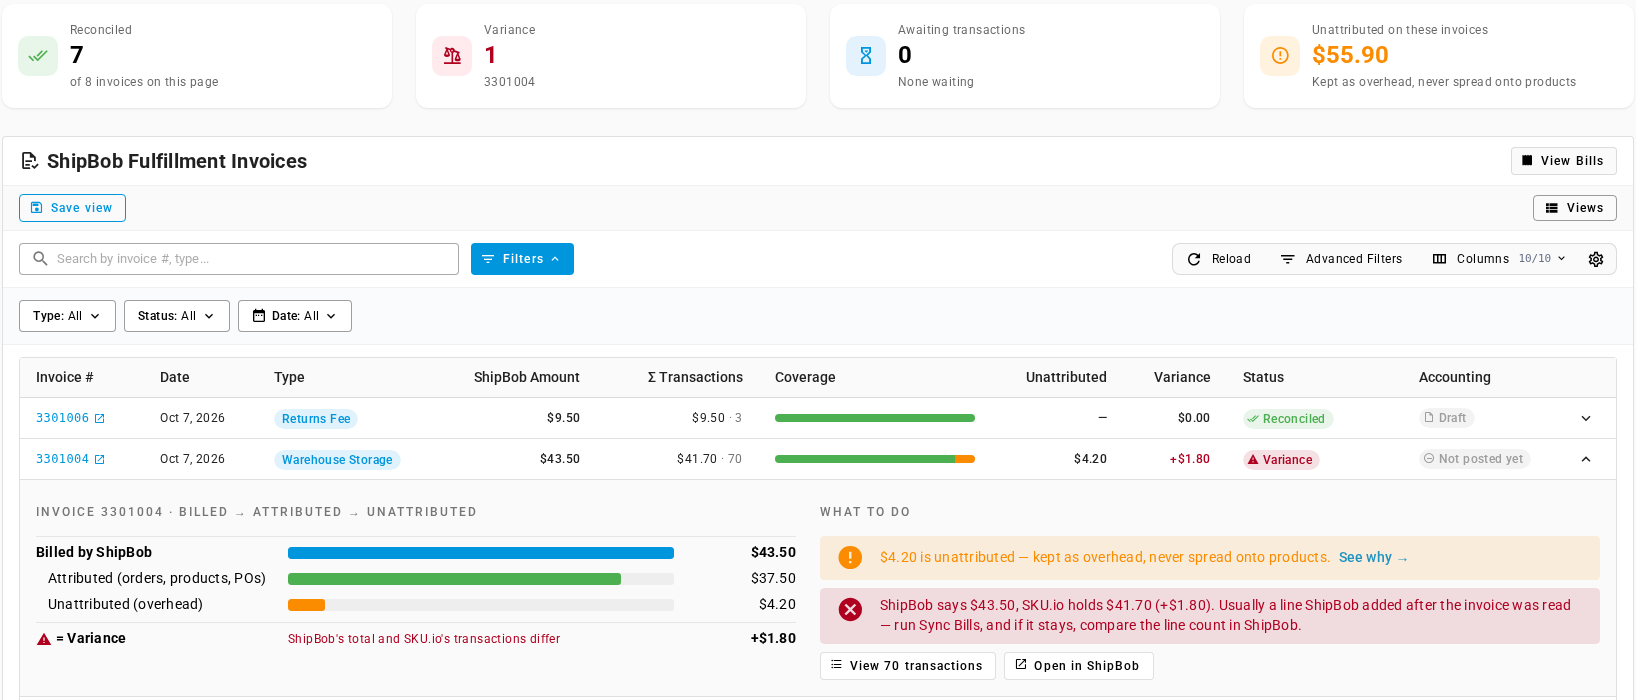Open the Columns 10/10 selector
Viewport: 1636px width, 700px height.
(x=1499, y=259)
